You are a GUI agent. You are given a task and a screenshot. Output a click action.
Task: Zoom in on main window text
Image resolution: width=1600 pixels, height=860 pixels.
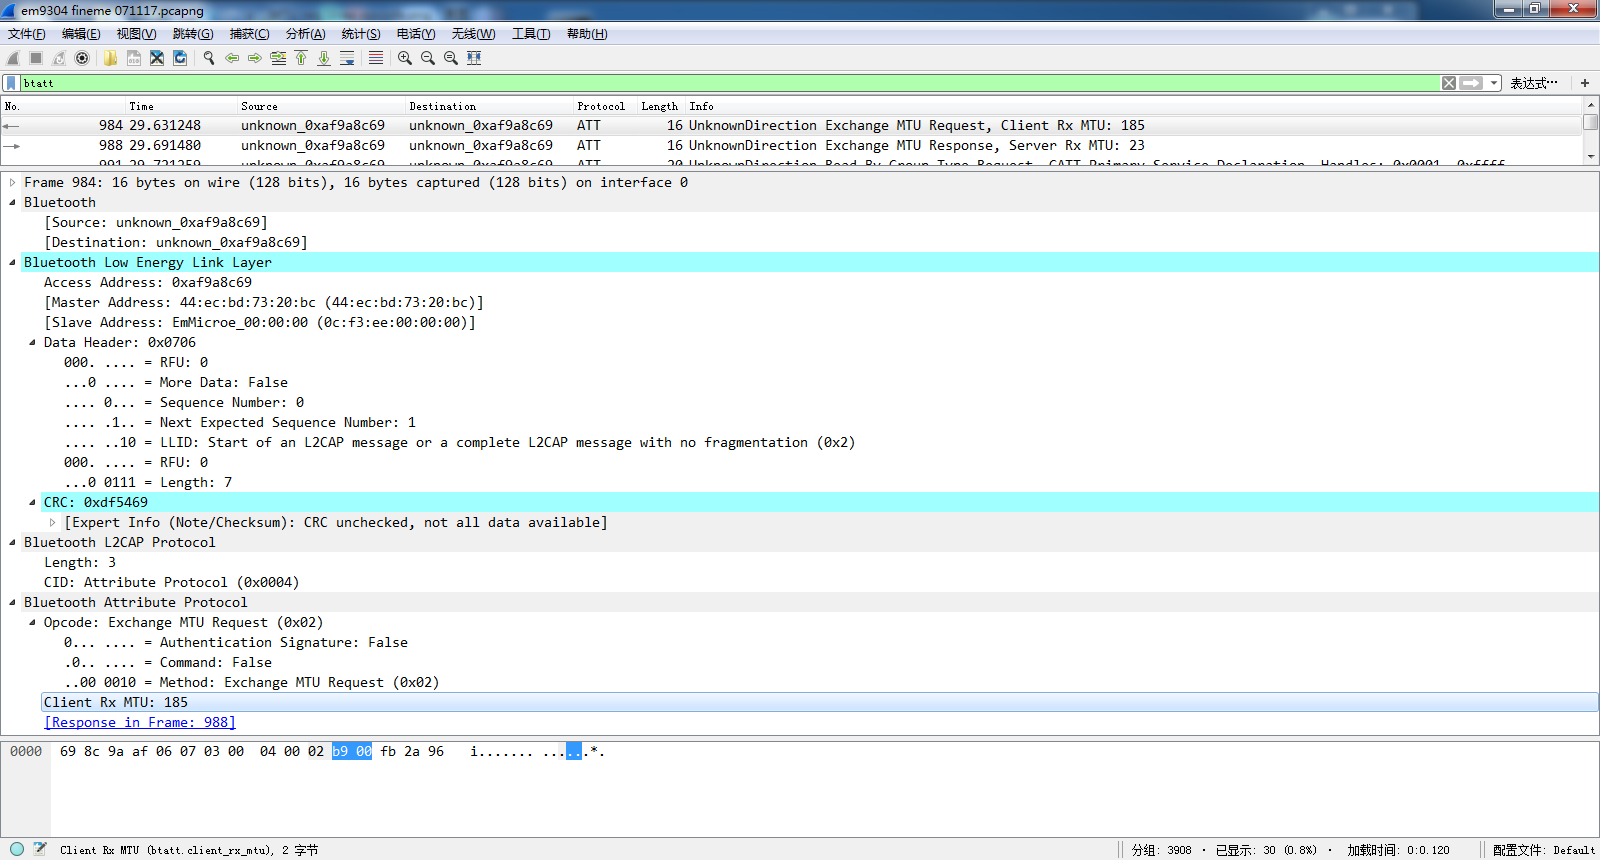click(405, 58)
